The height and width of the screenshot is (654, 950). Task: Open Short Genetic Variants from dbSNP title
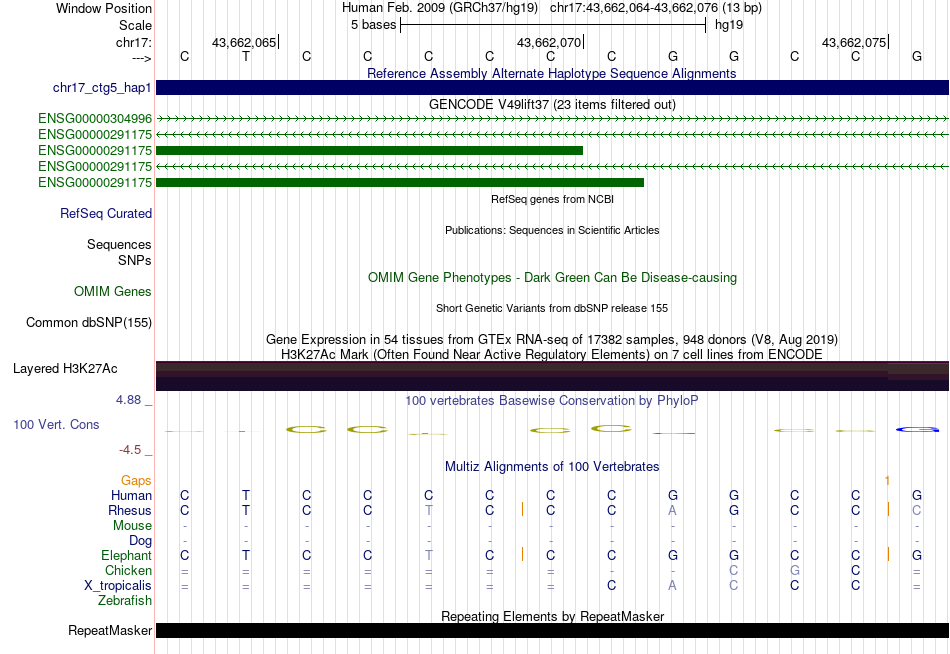coord(552,308)
